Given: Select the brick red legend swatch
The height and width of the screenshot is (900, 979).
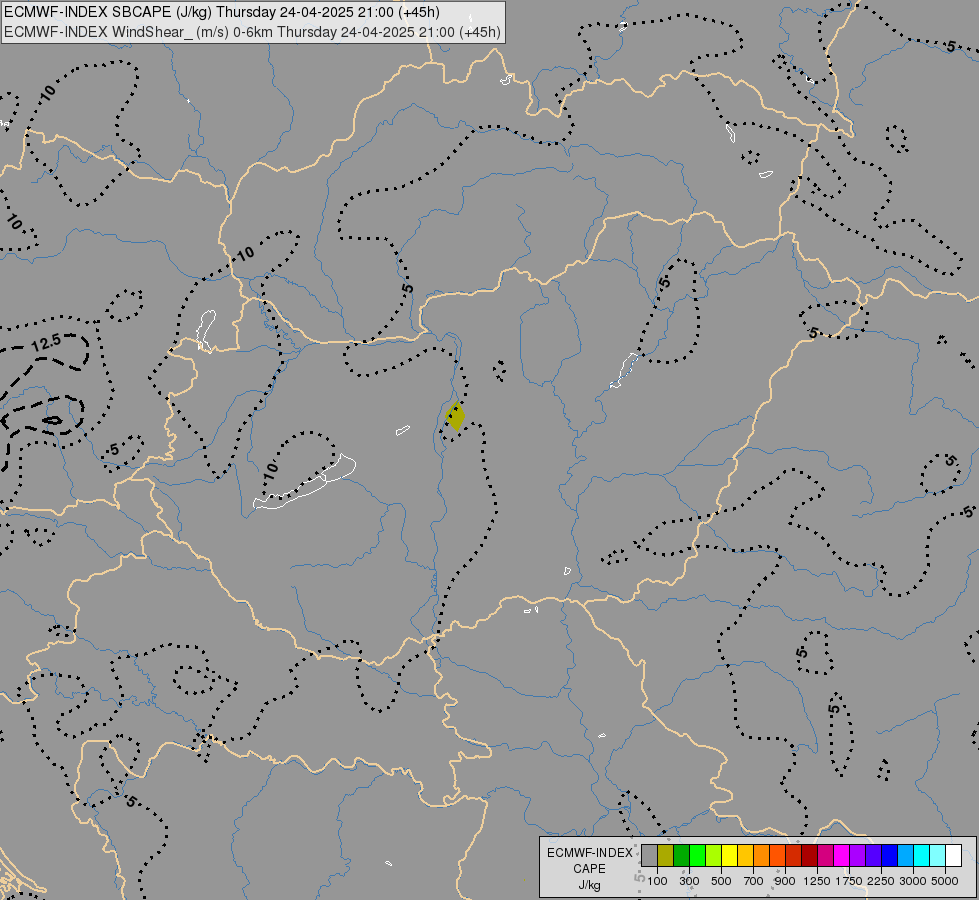Looking at the screenshot, I should coord(794,856).
